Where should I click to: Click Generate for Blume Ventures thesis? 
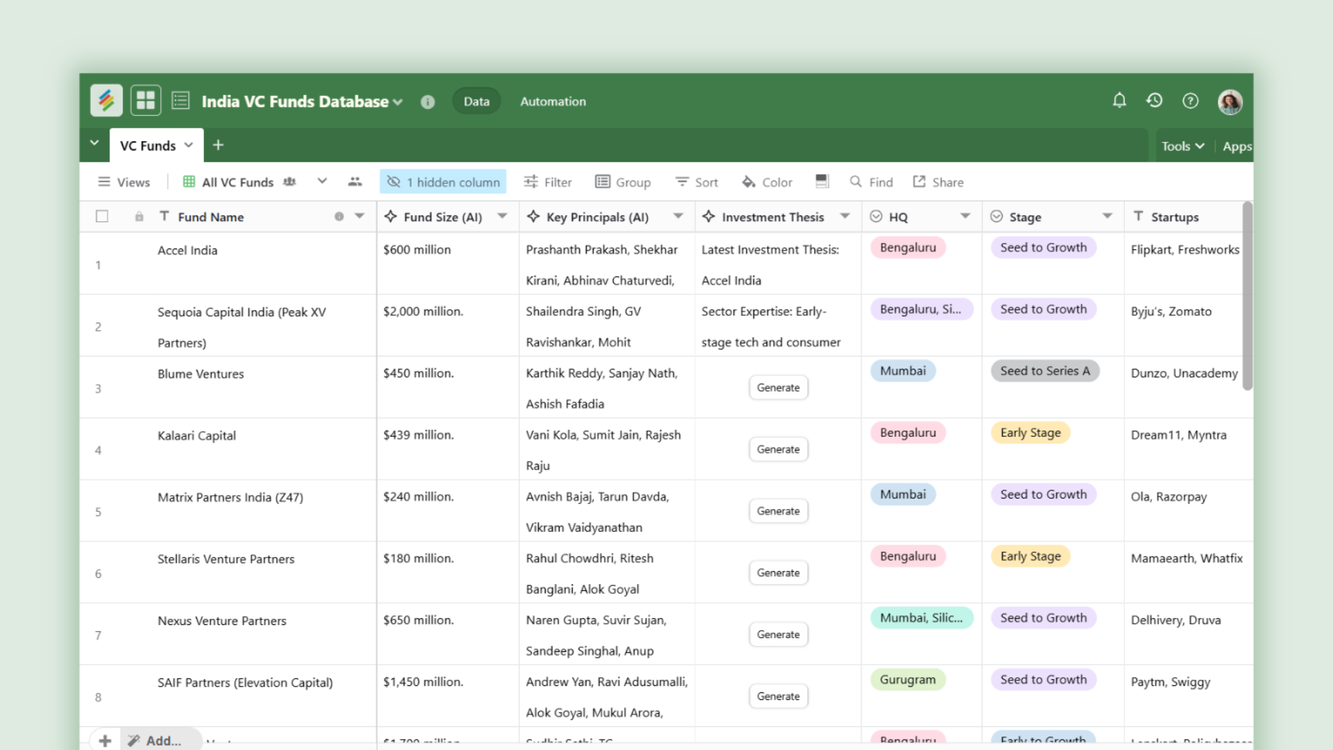[778, 387]
